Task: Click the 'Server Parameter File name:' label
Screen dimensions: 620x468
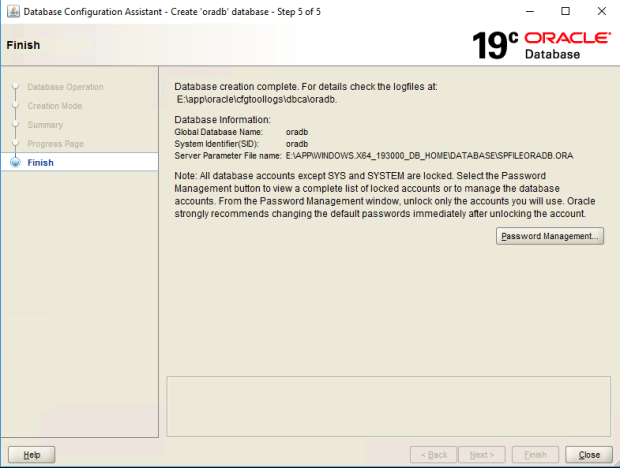Action: pos(228,156)
